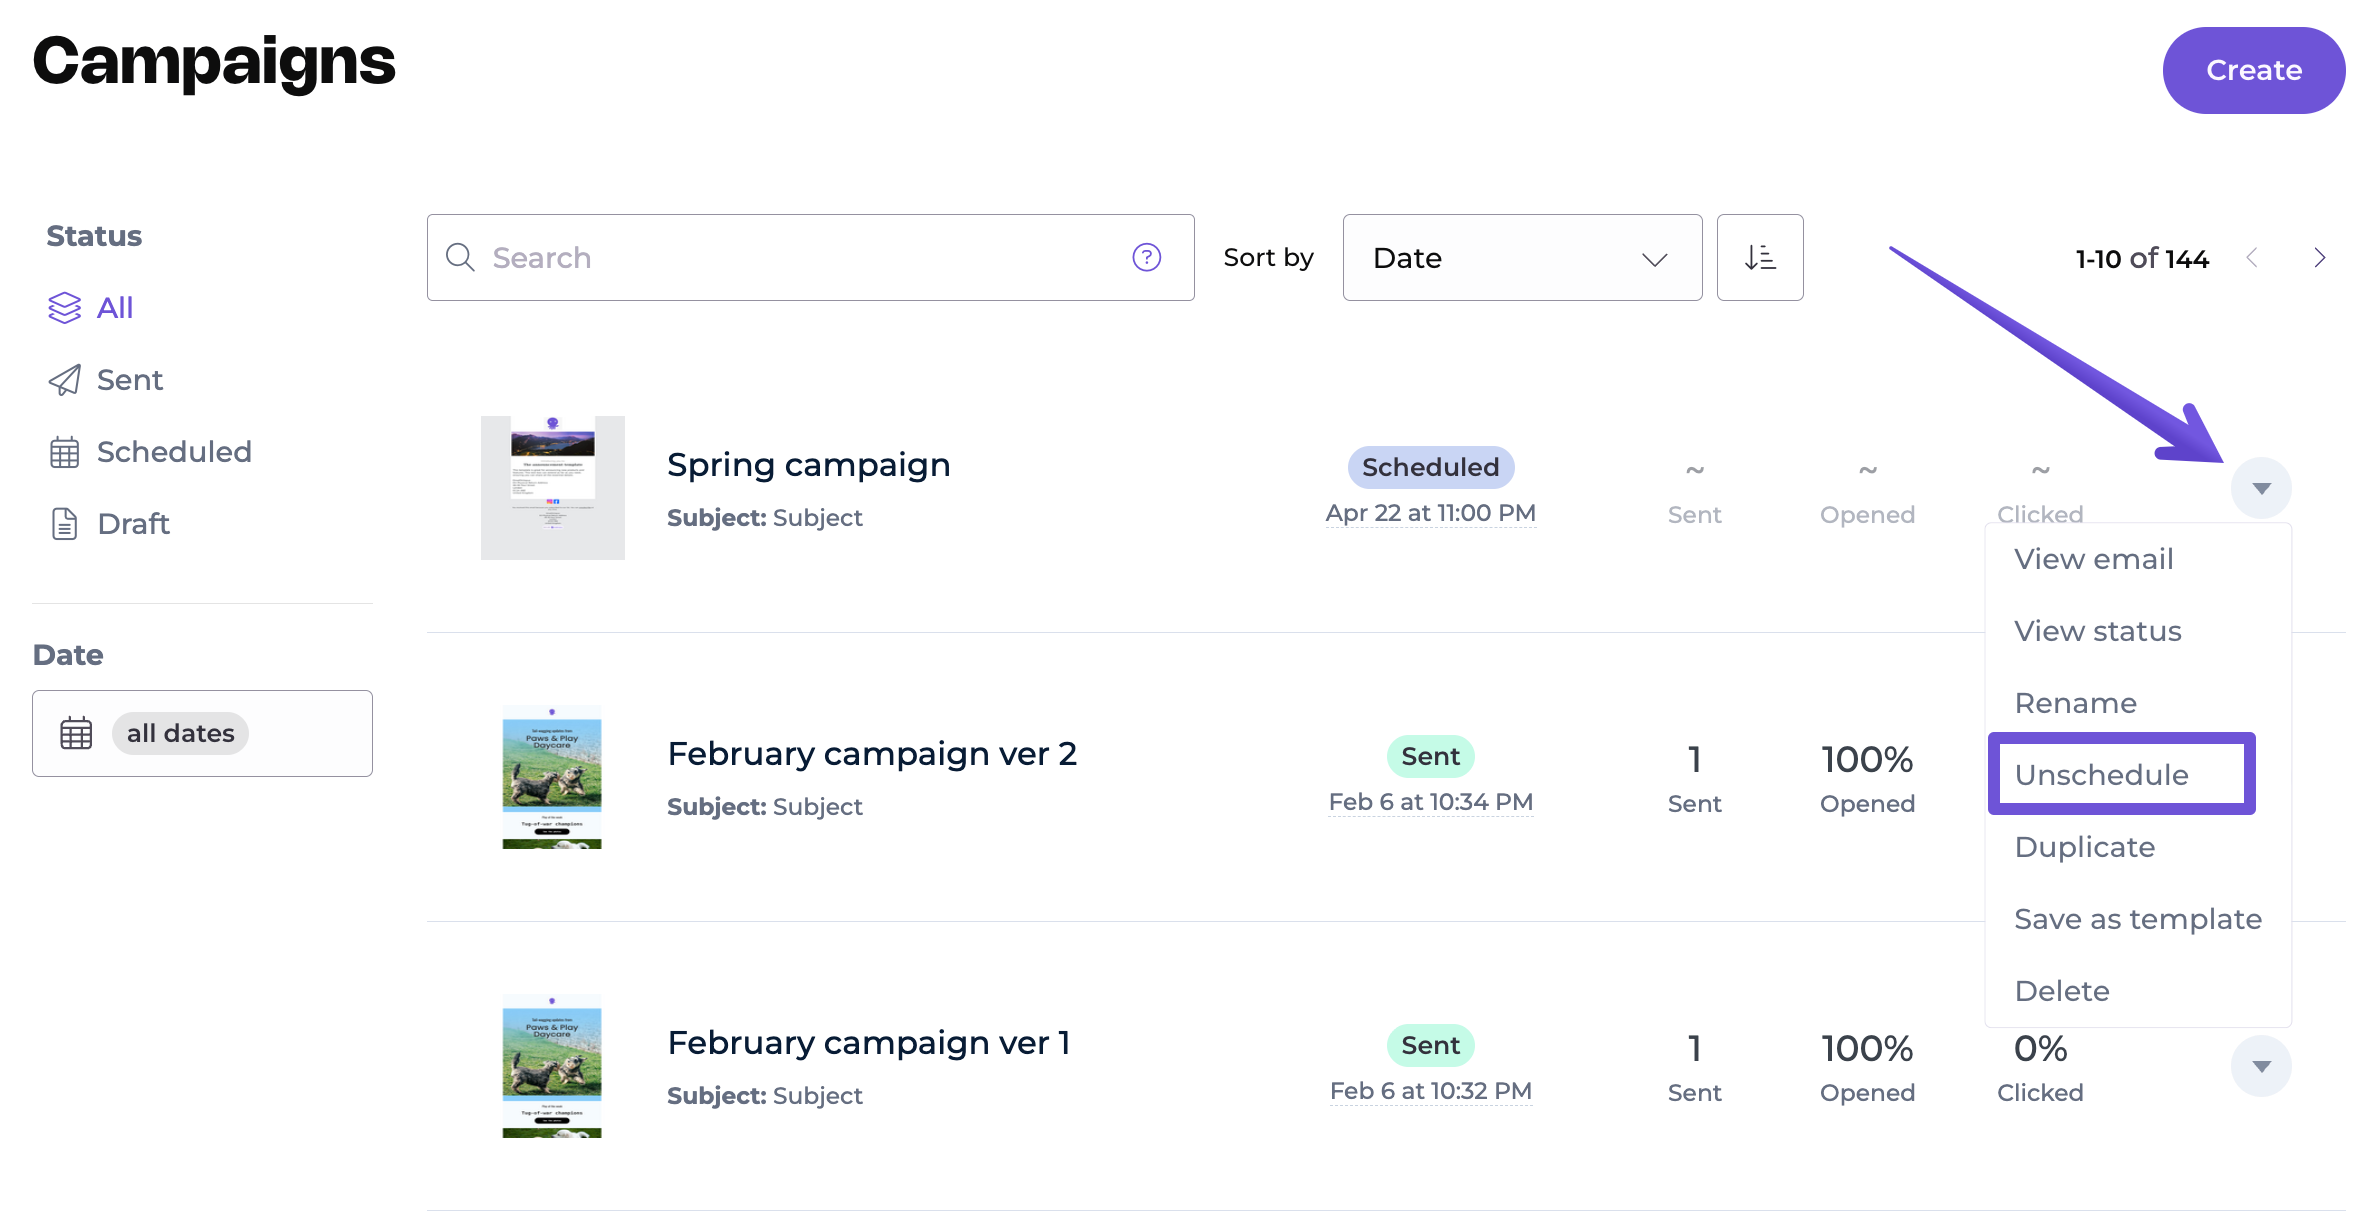2376x1224 pixels.
Task: Click the calendar icon in the date filter
Action: pyautogui.click(x=76, y=733)
